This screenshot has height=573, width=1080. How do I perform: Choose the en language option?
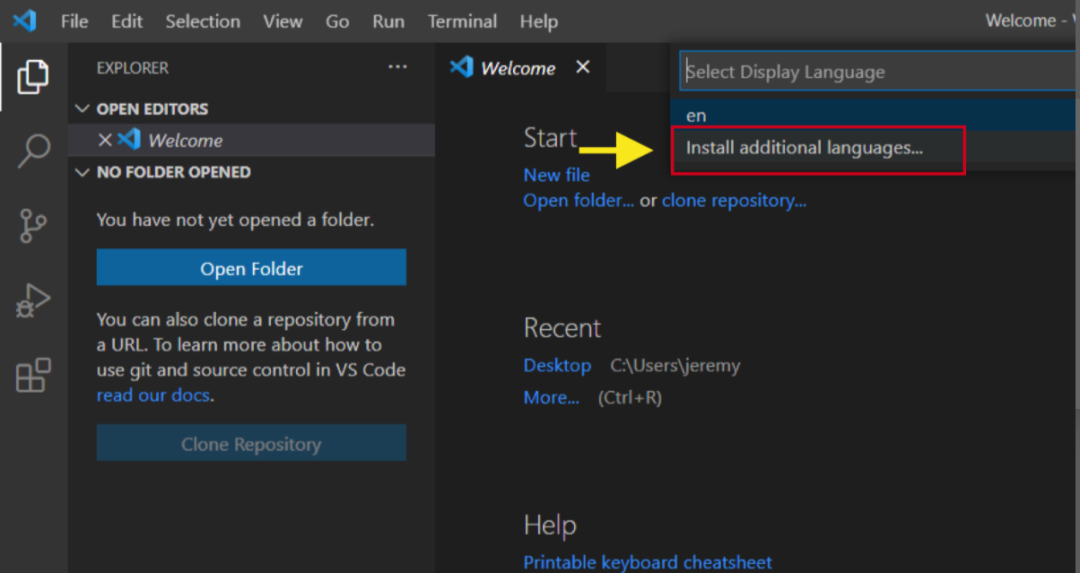click(x=875, y=115)
